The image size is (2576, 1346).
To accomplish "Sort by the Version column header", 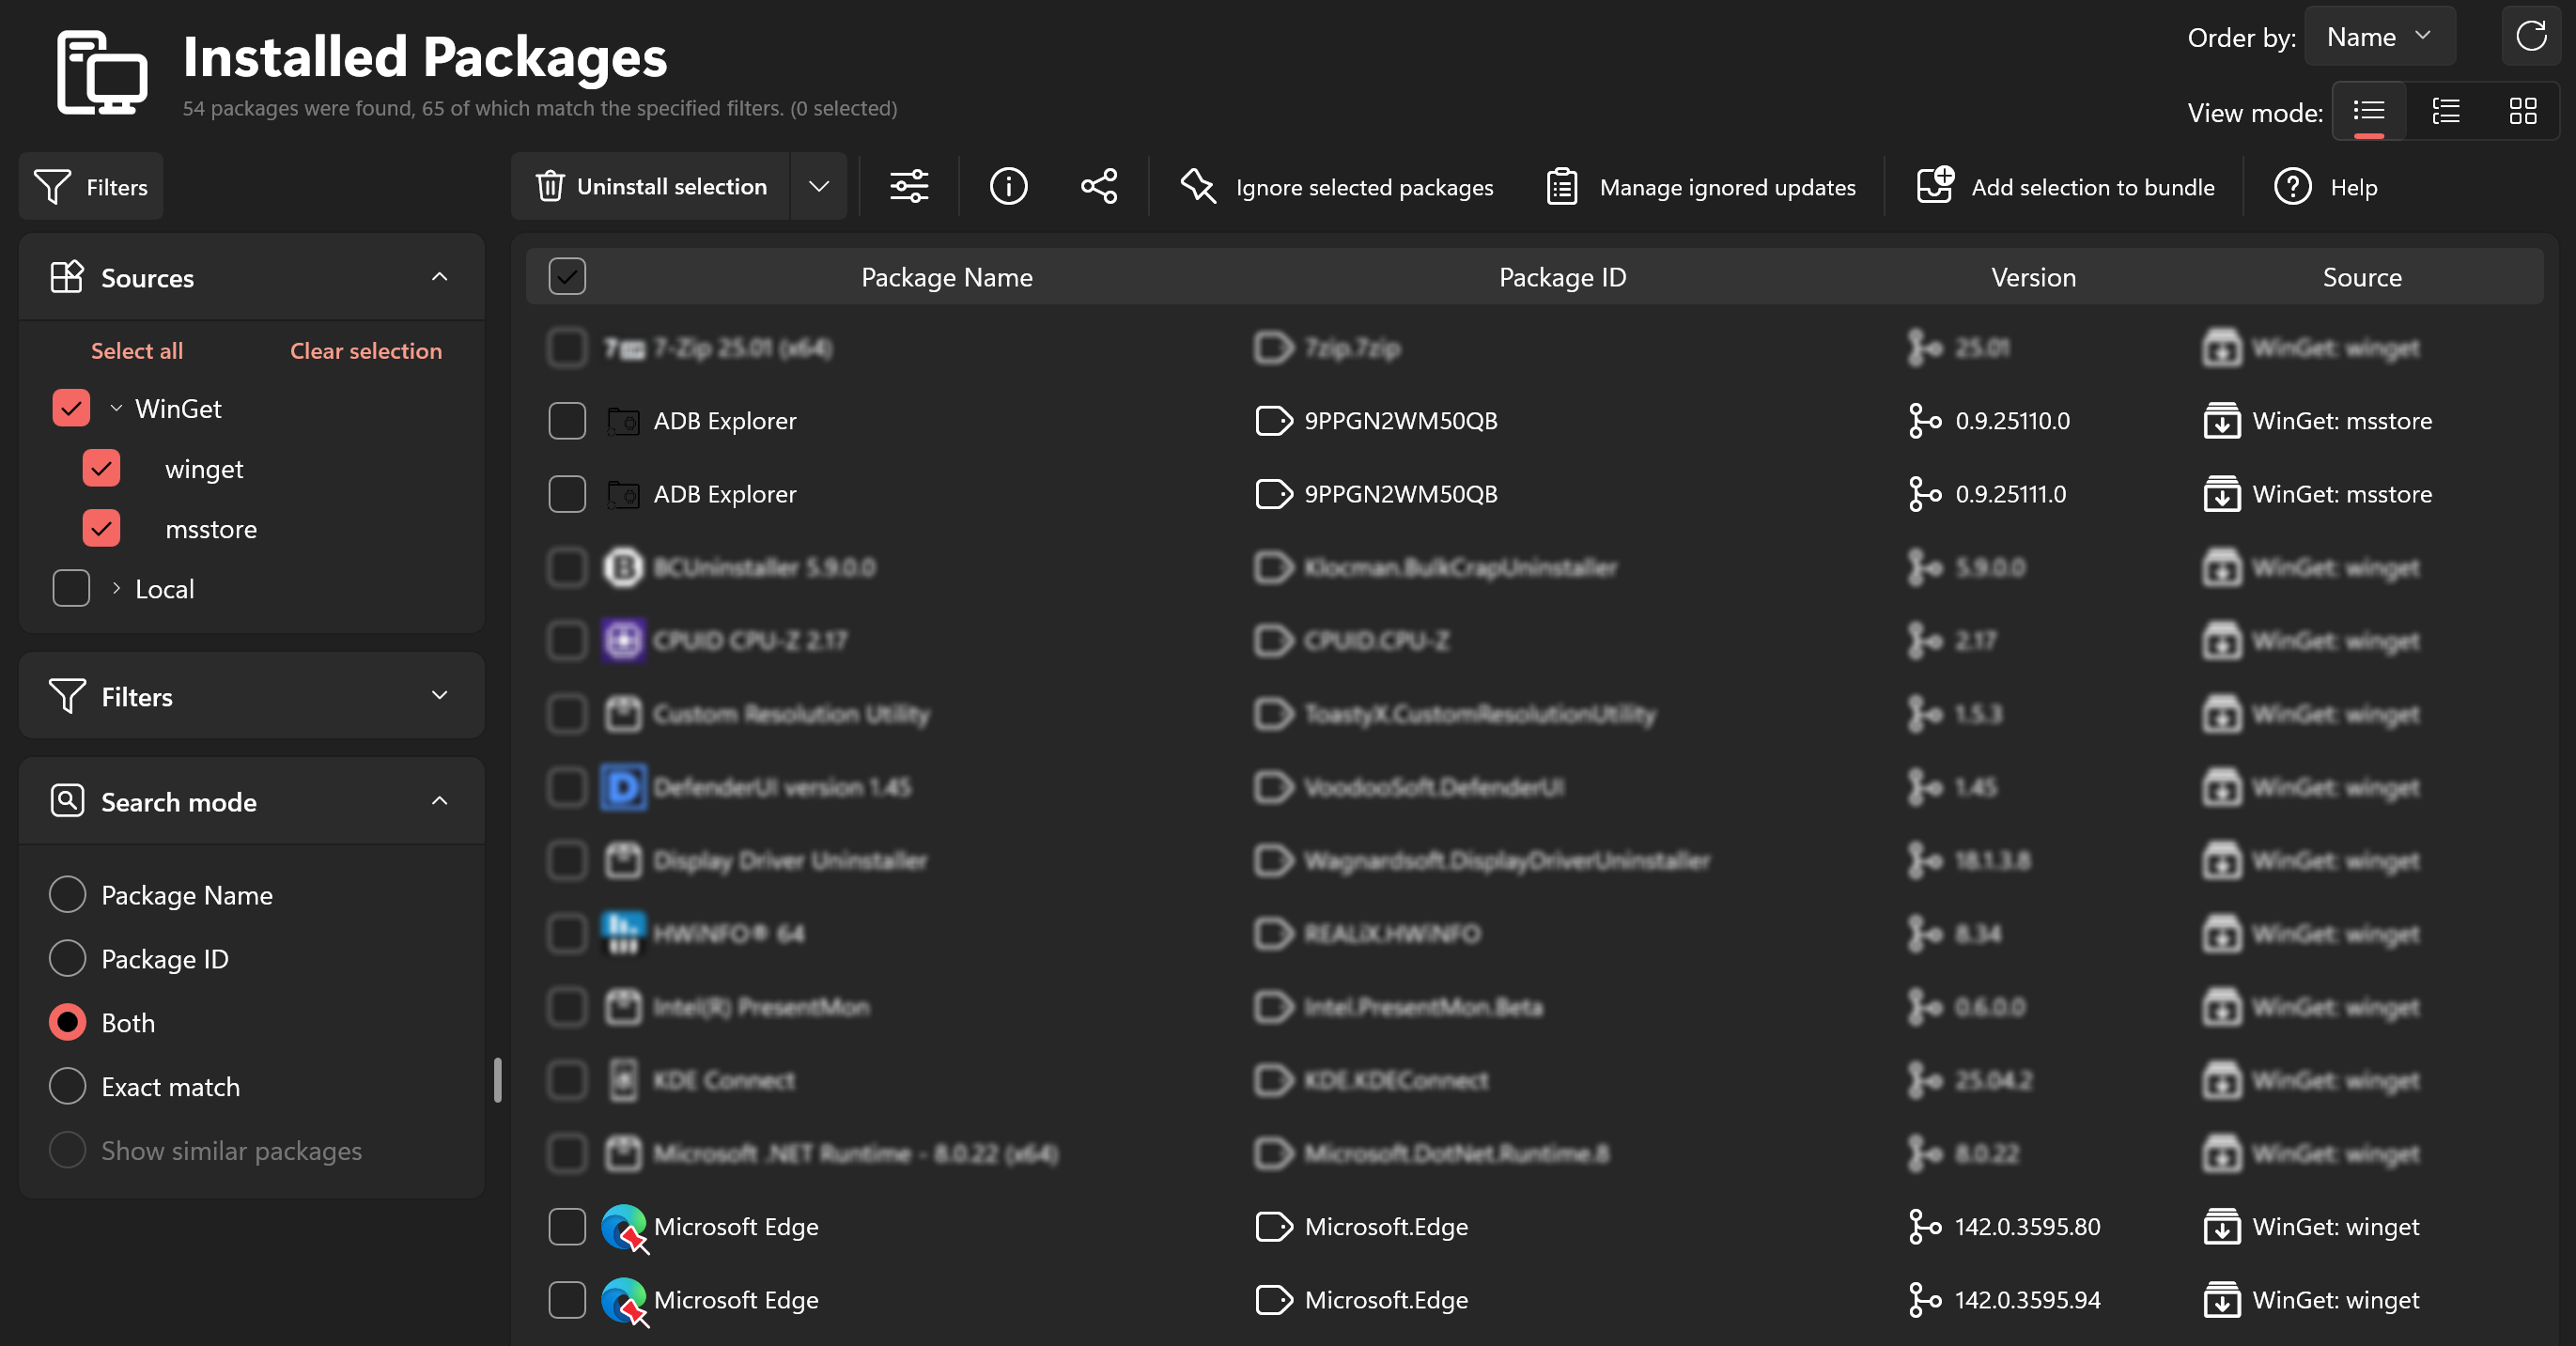I will 2032,277.
